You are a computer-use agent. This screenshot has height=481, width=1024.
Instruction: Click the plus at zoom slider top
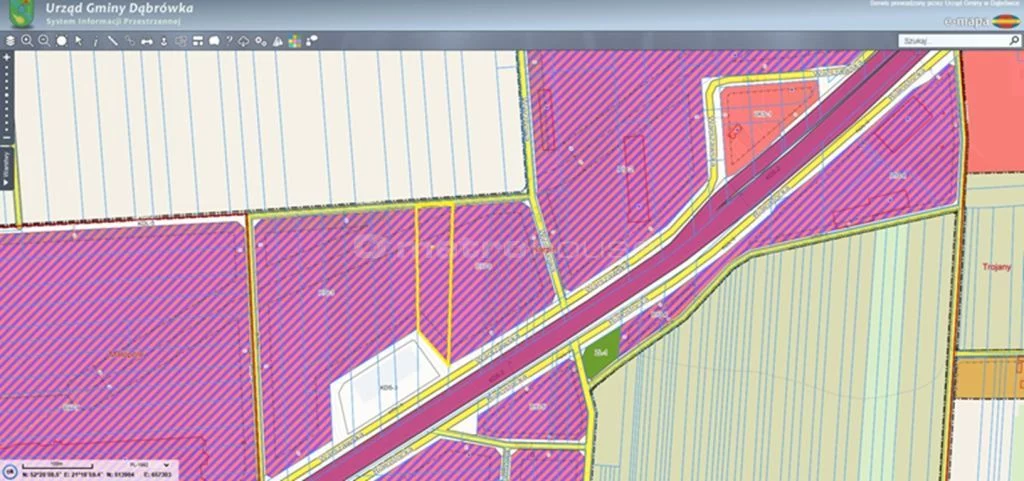(7, 57)
